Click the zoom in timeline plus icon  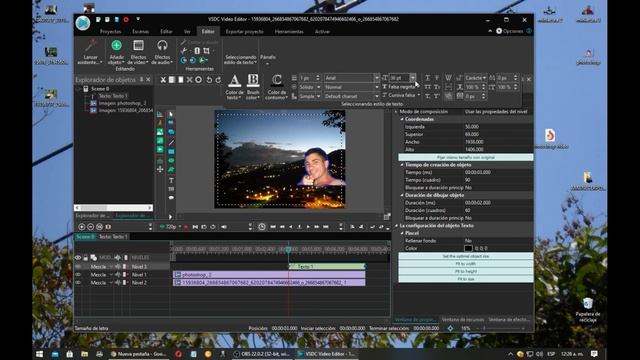82,227
